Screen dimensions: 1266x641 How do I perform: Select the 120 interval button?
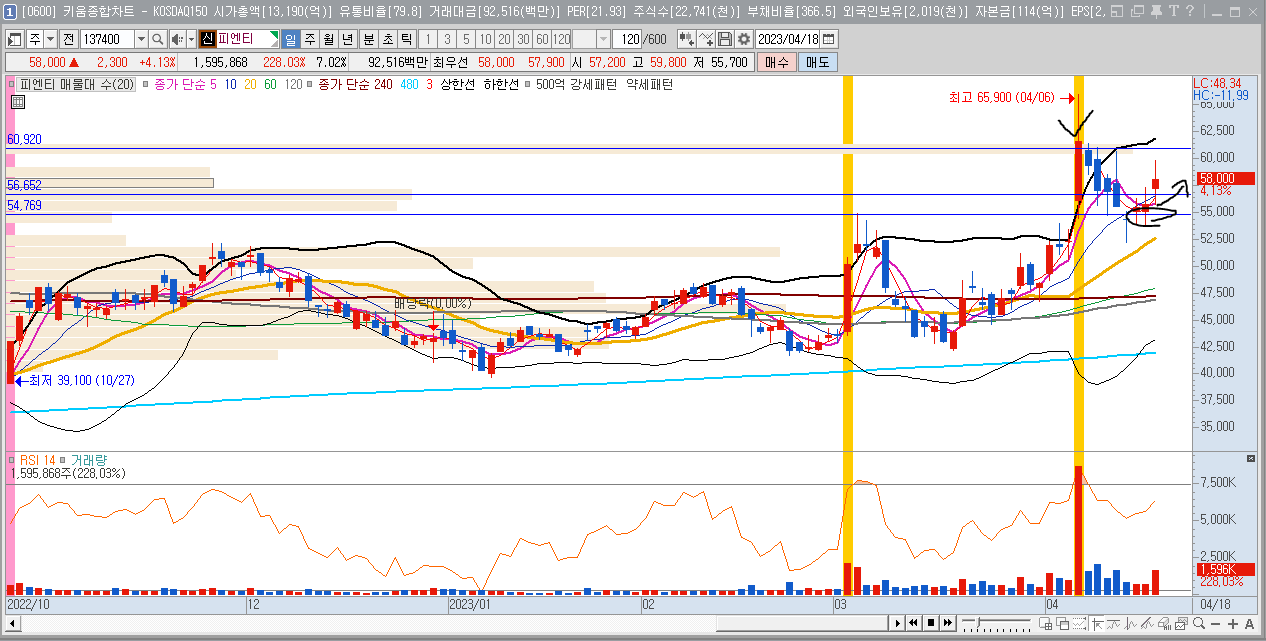click(x=561, y=39)
